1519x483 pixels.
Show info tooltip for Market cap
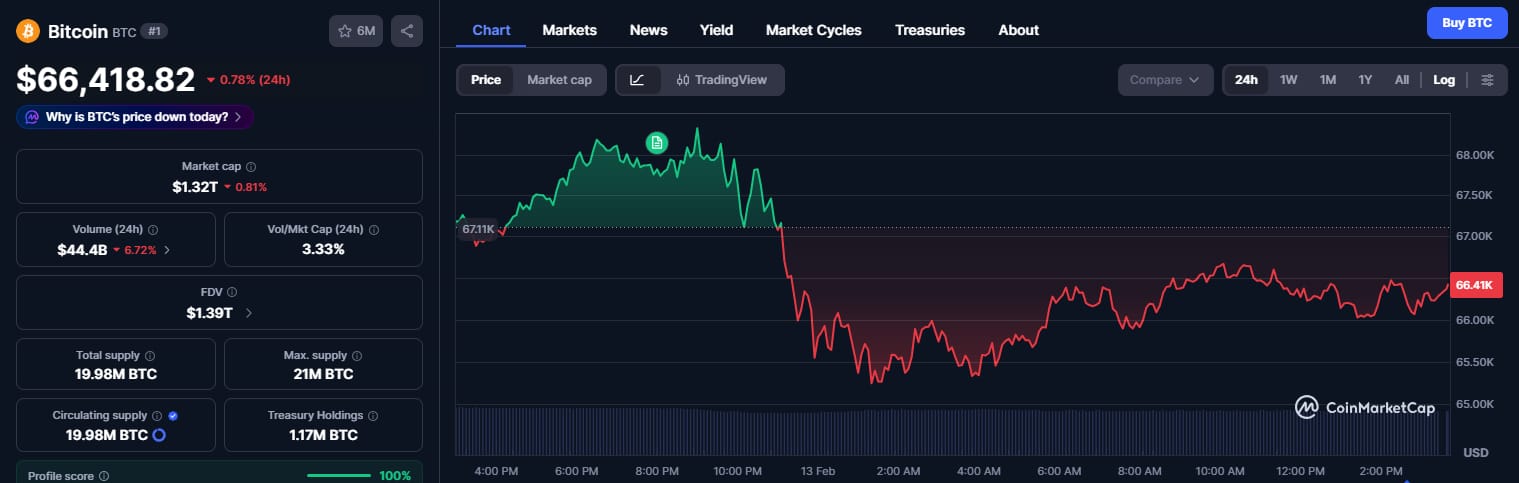tap(251, 167)
